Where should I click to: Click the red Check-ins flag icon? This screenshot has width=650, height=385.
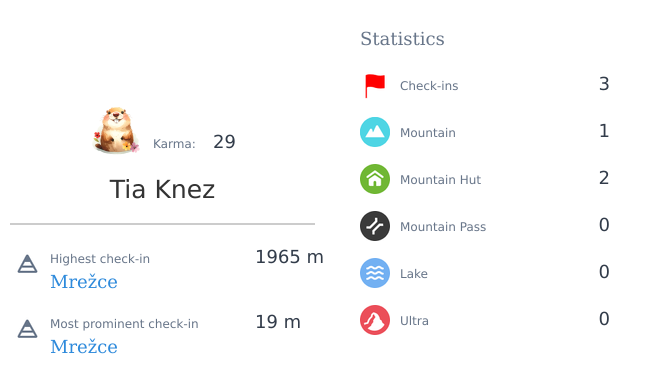click(x=375, y=86)
